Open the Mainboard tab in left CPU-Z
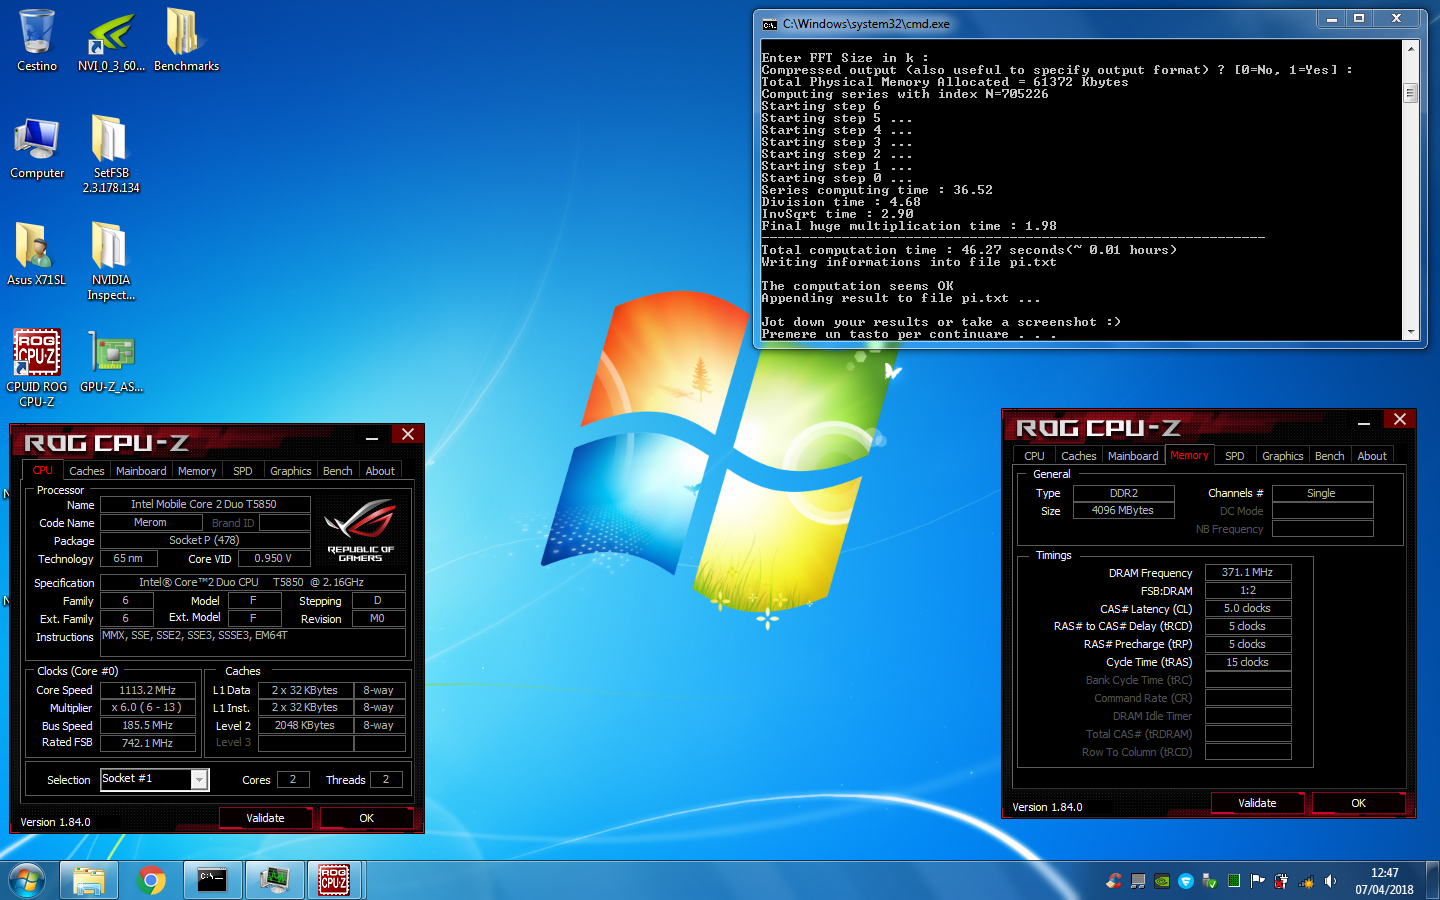The height and width of the screenshot is (900, 1440). tap(141, 471)
